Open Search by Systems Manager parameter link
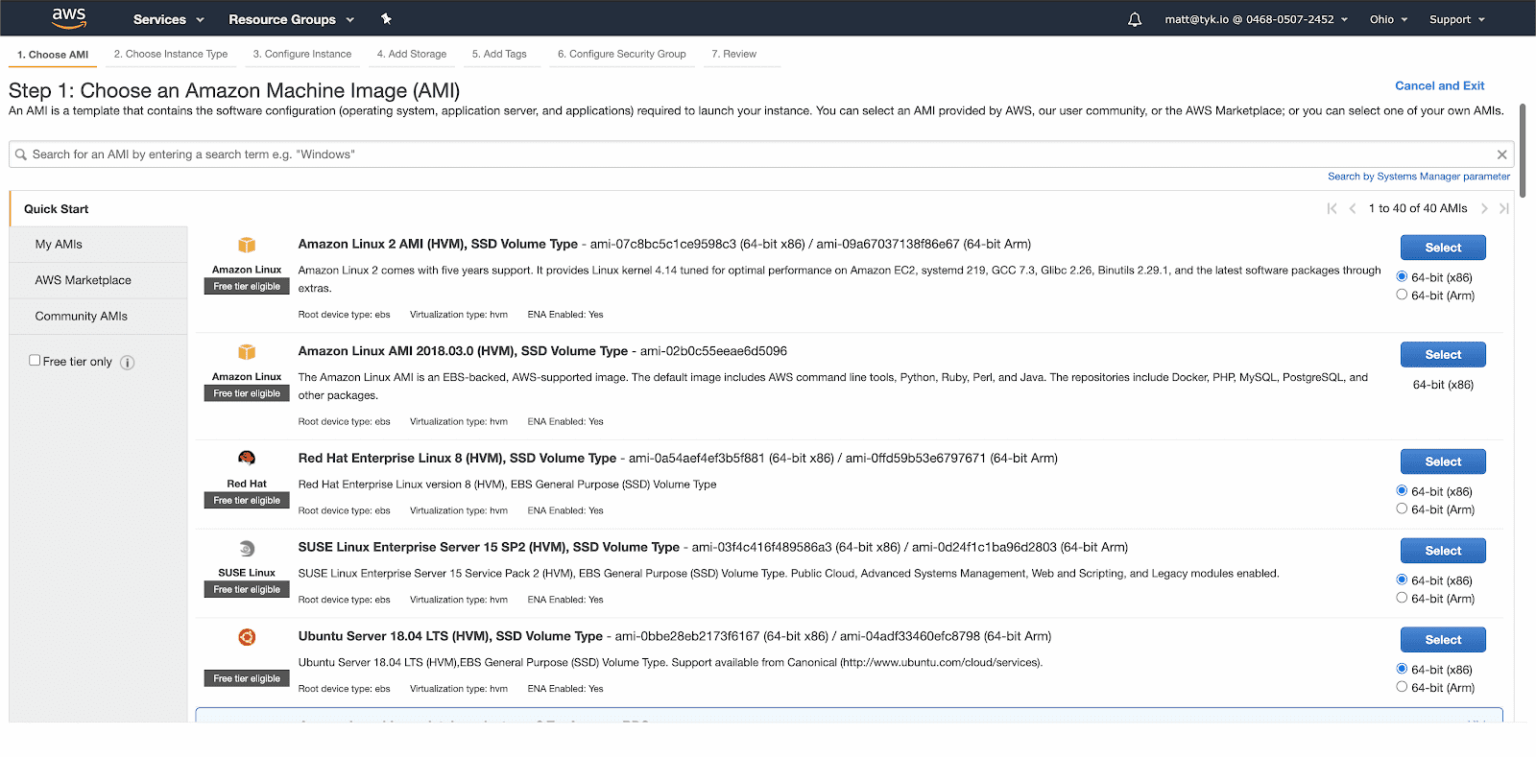The height and width of the screenshot is (757, 1536). pyautogui.click(x=1419, y=176)
